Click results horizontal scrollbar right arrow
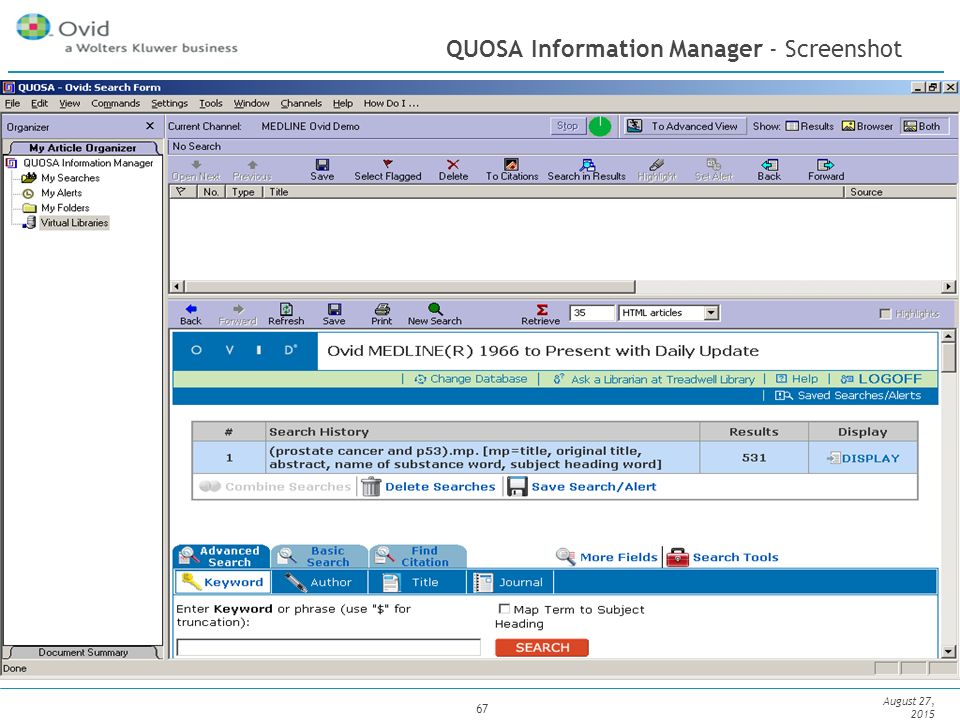This screenshot has height=720, width=960. (948, 287)
